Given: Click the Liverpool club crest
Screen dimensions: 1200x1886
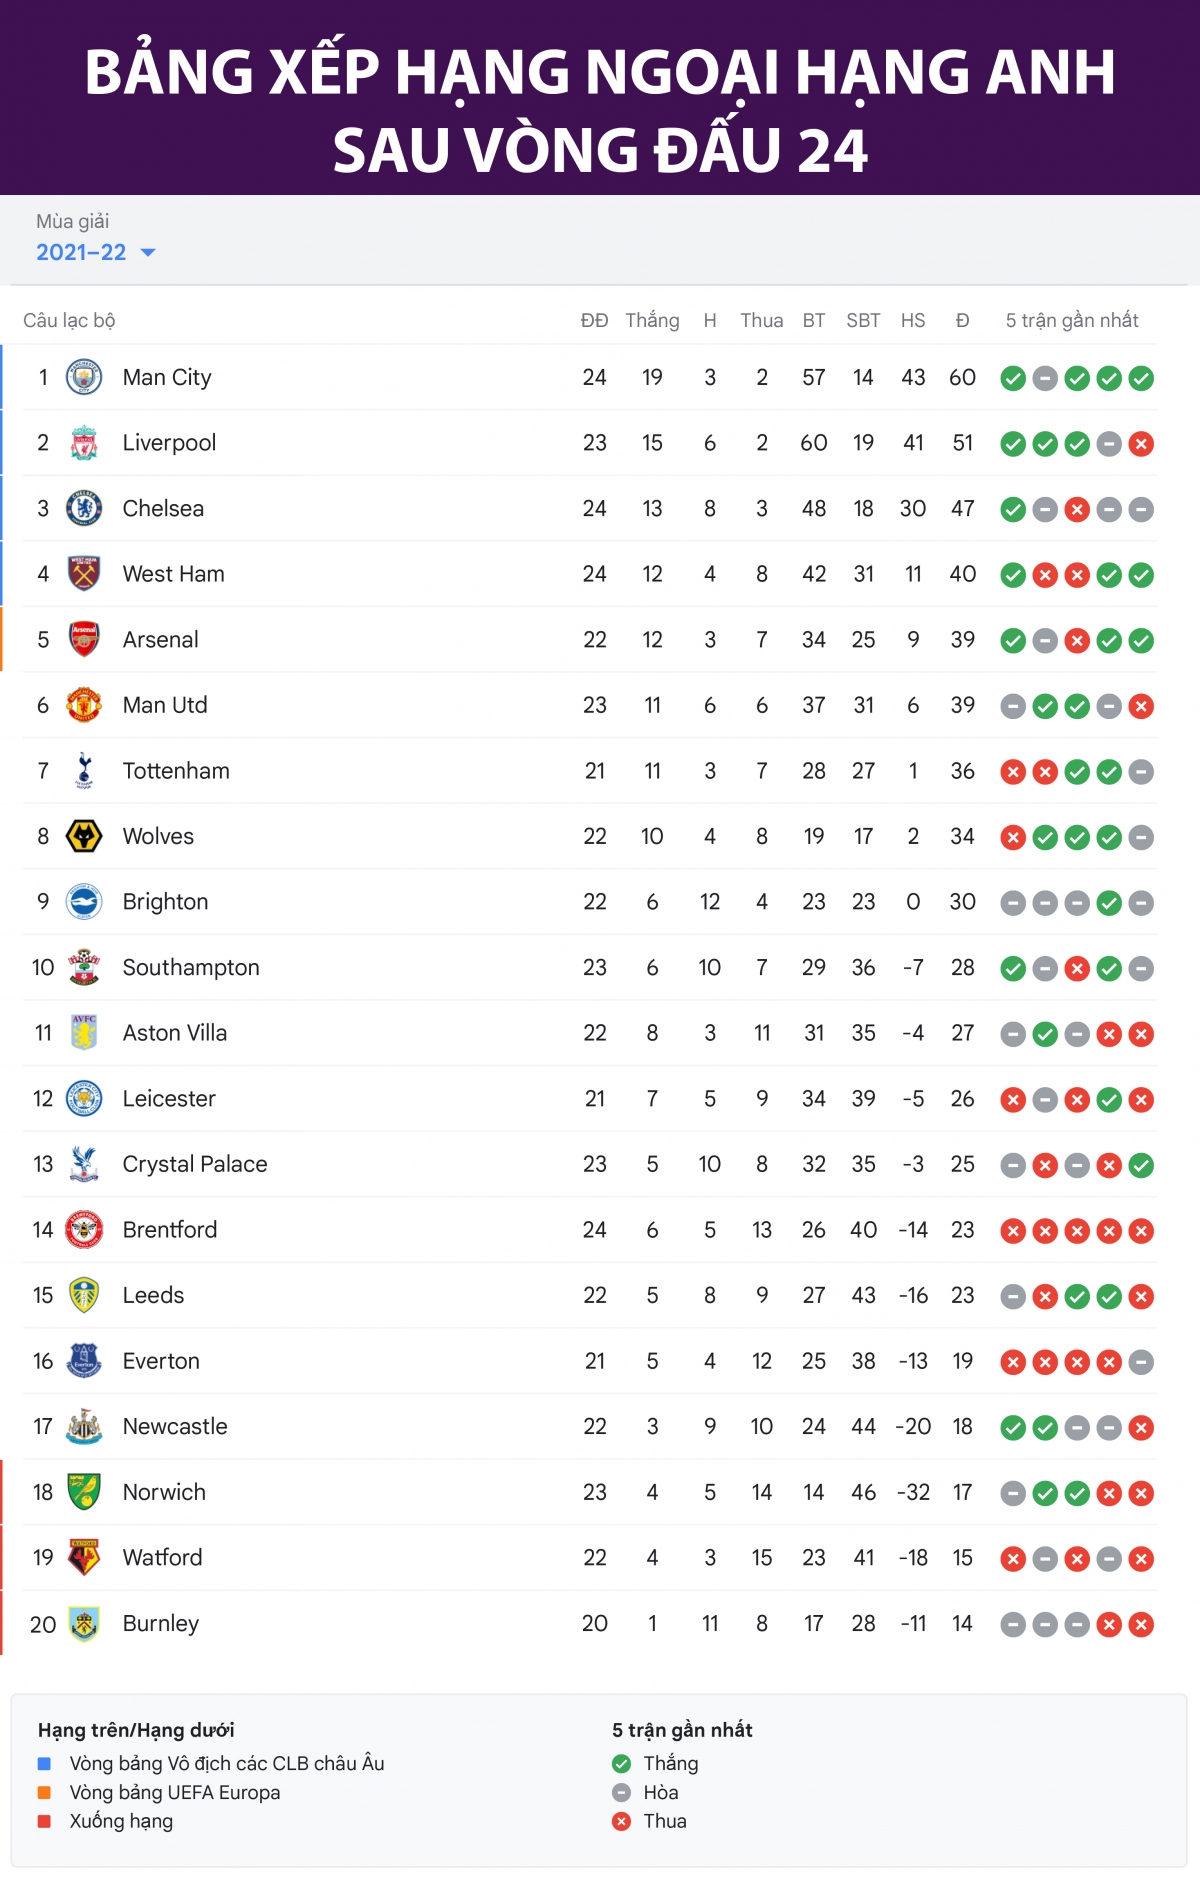Looking at the screenshot, I should coord(84,443).
